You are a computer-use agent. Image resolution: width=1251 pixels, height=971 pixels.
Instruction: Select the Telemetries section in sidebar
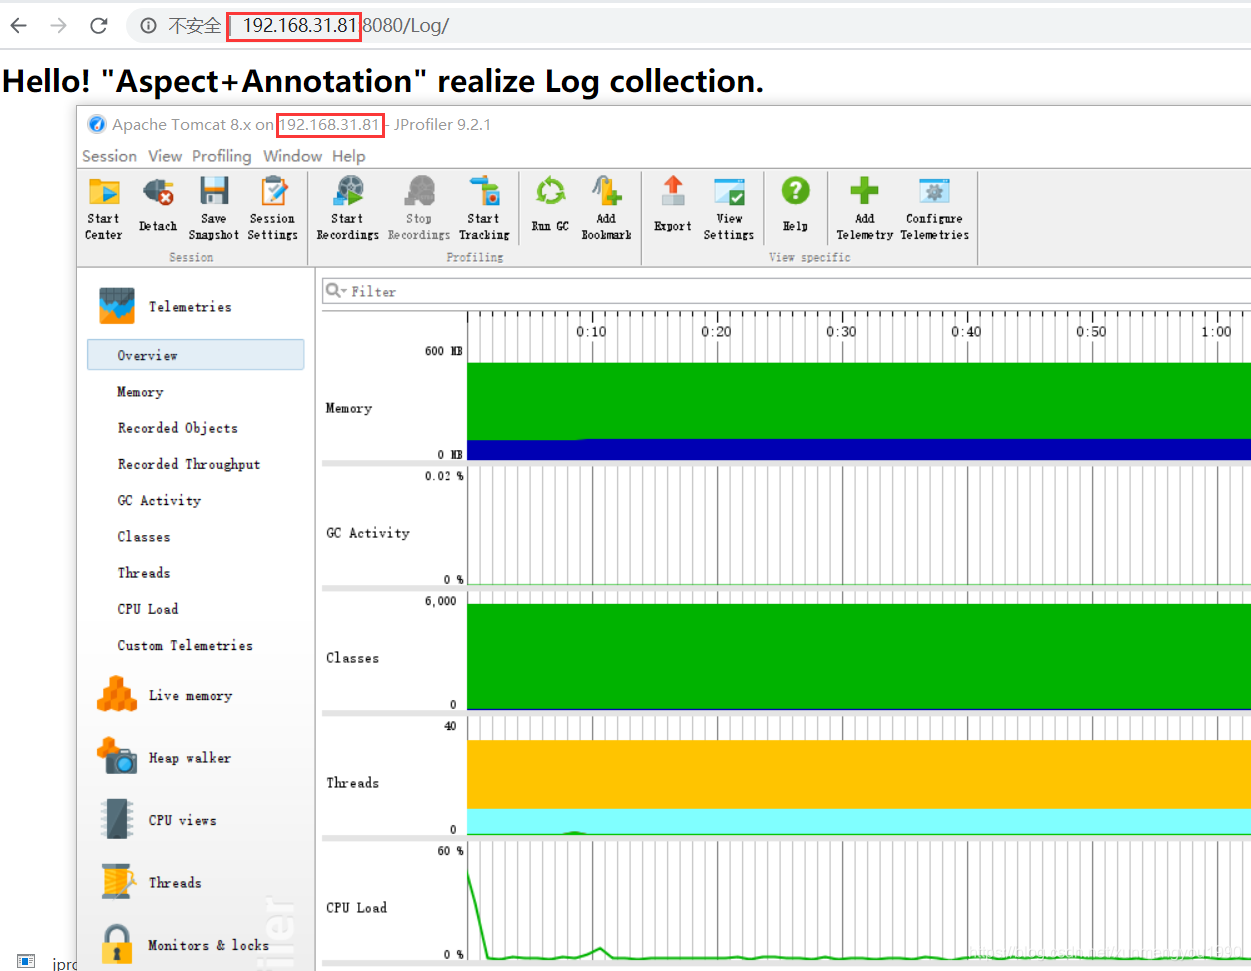point(190,307)
